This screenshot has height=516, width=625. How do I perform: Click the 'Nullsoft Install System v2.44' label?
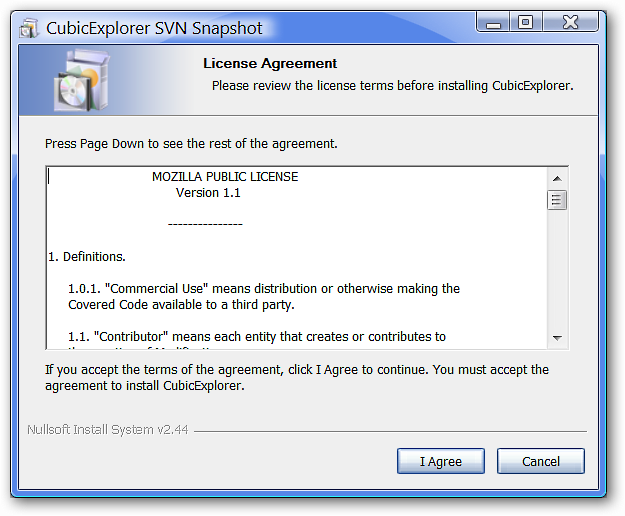coord(108,430)
